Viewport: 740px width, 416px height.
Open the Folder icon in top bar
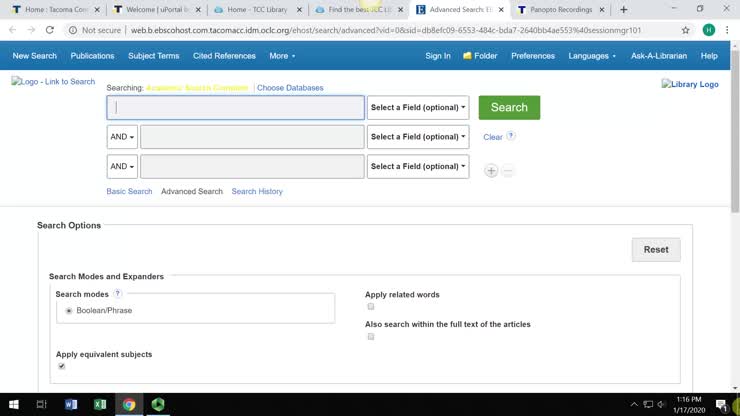[x=467, y=56]
